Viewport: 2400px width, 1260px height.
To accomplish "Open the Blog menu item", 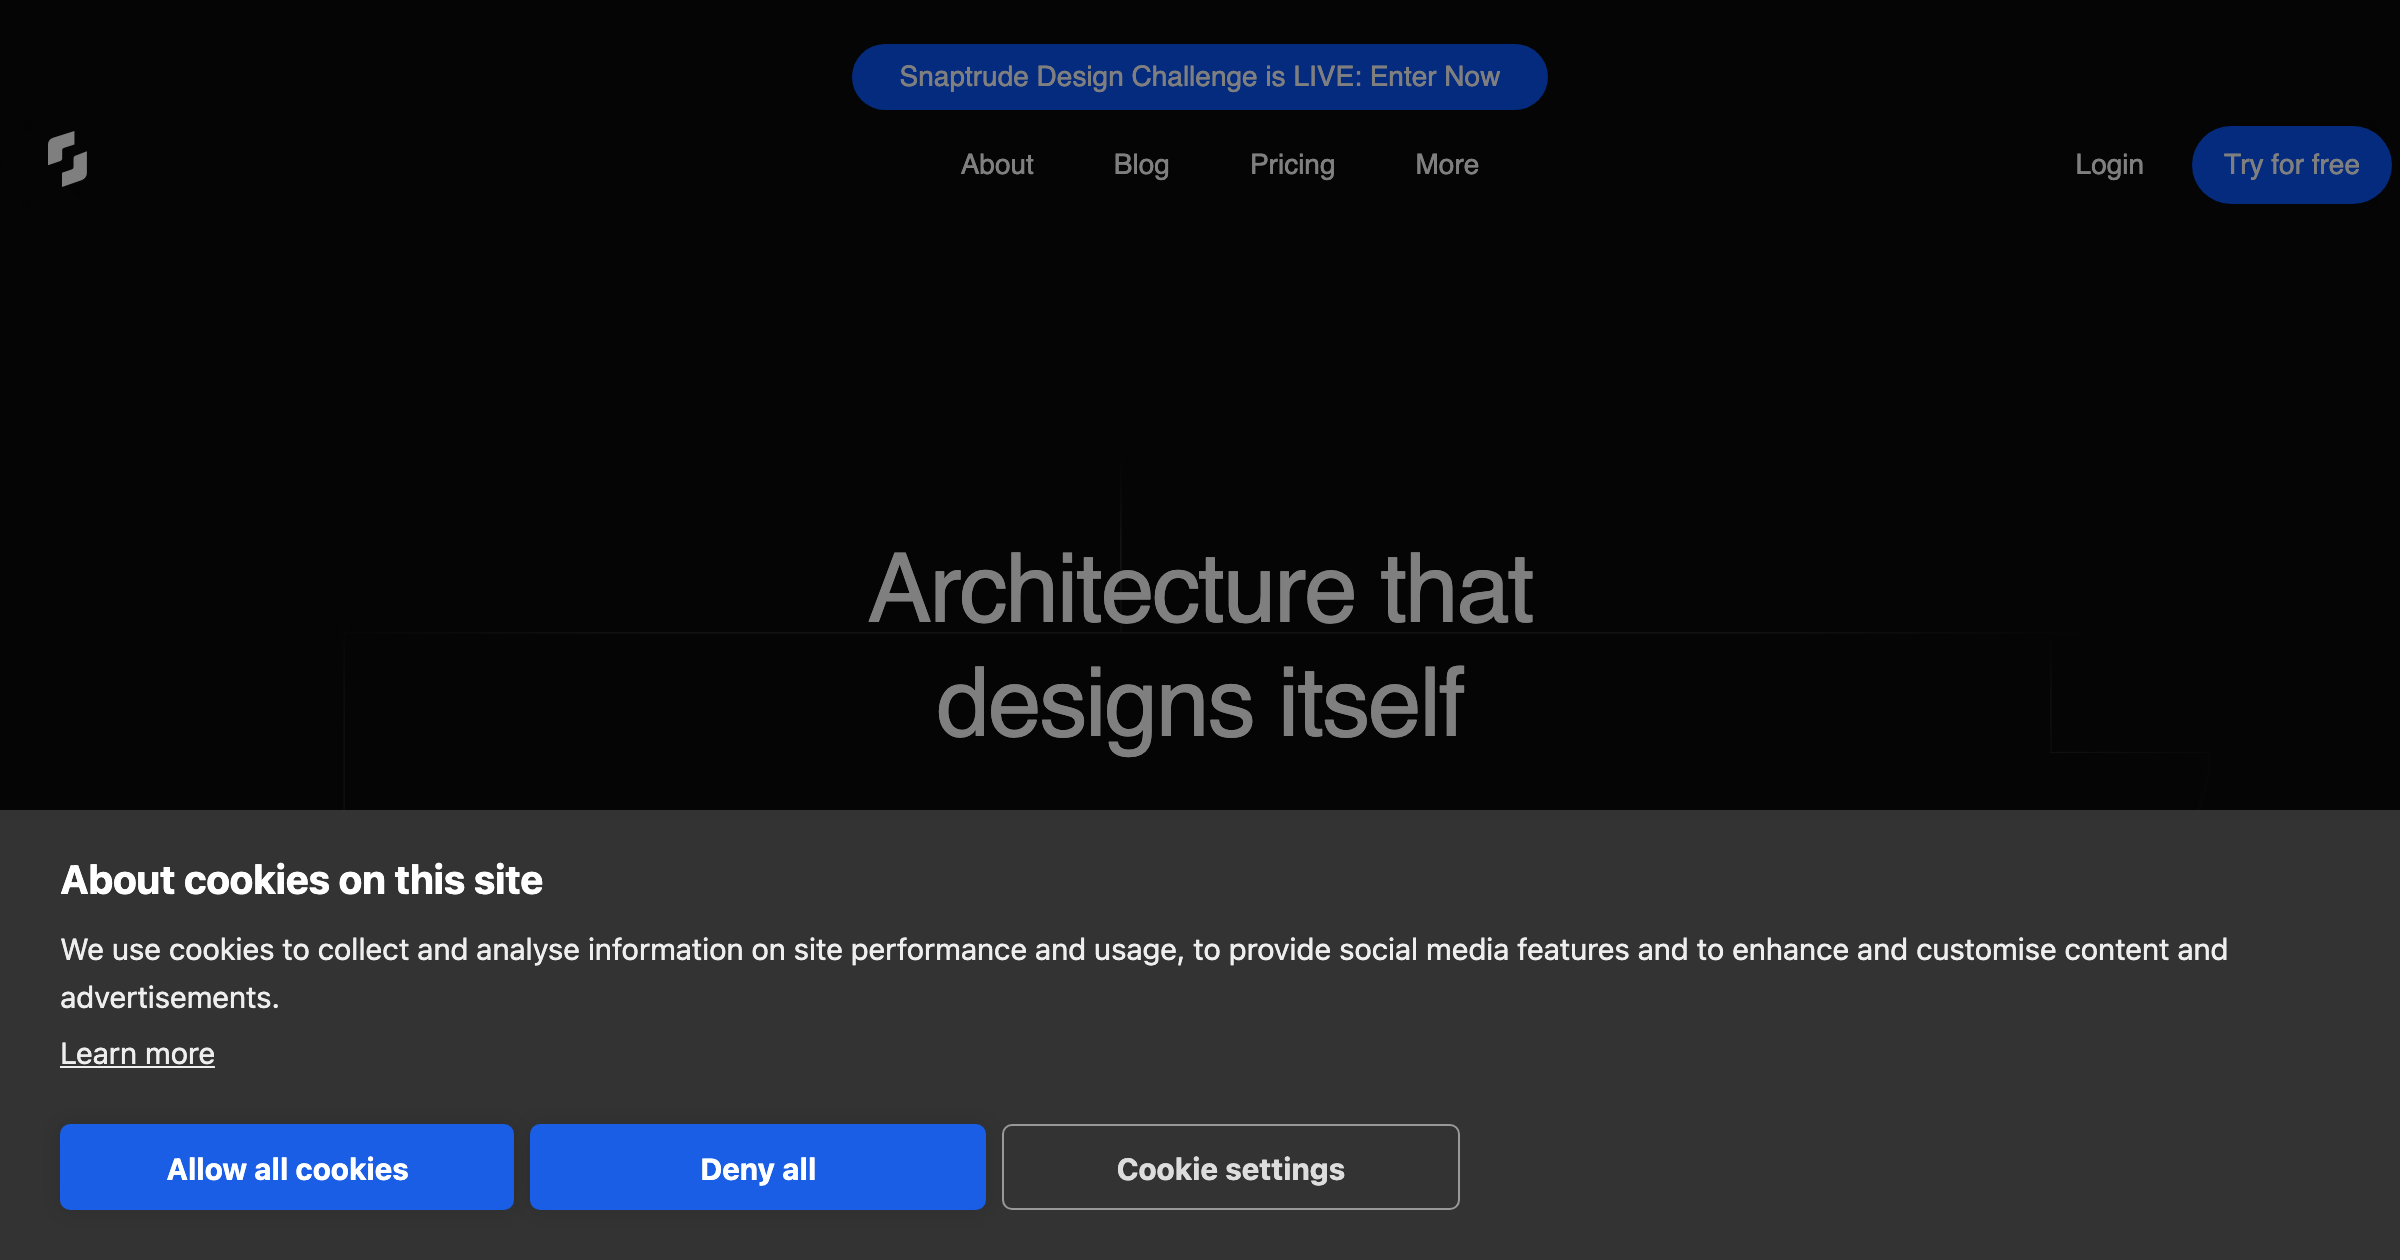I will point(1141,165).
